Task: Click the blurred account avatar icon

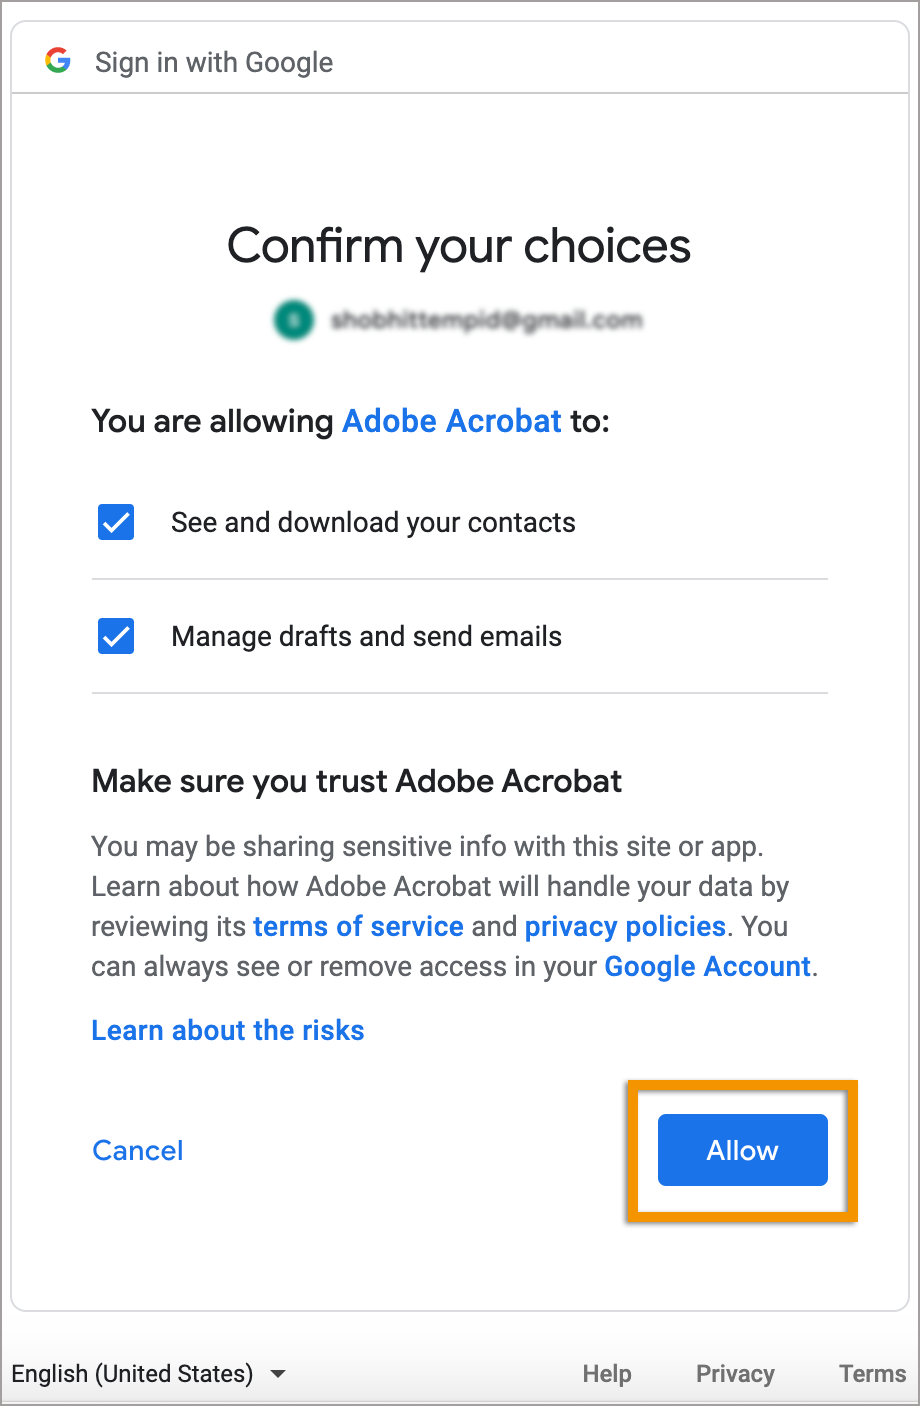Action: click(x=293, y=320)
